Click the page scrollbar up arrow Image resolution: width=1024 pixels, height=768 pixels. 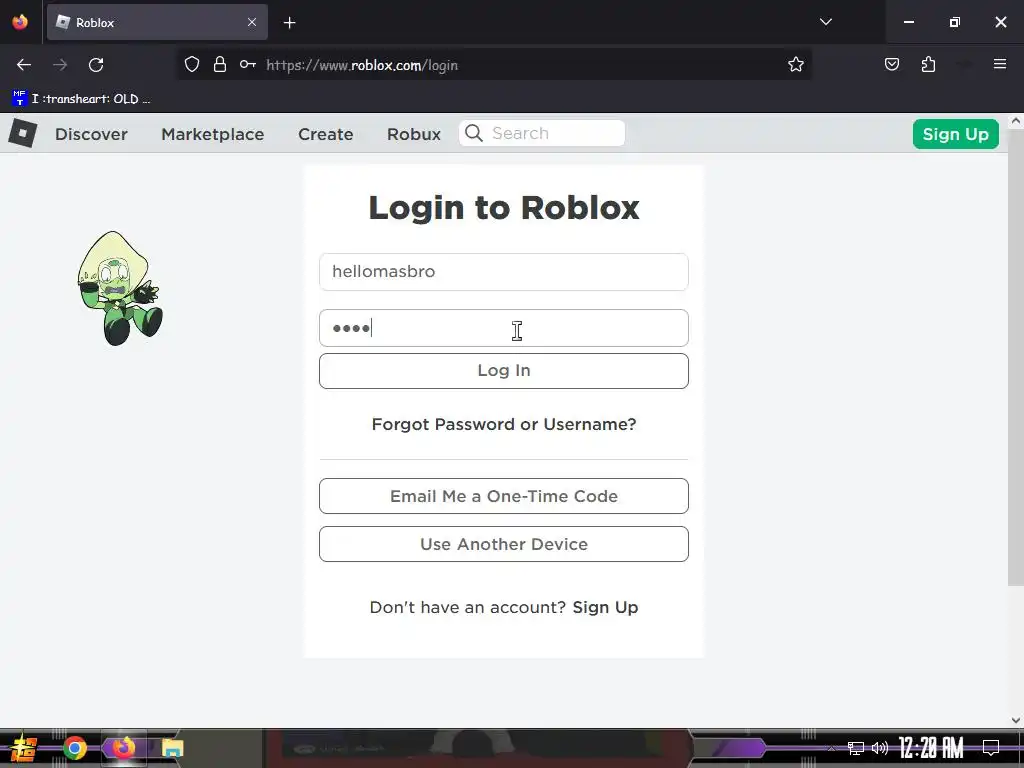tap(1016, 121)
